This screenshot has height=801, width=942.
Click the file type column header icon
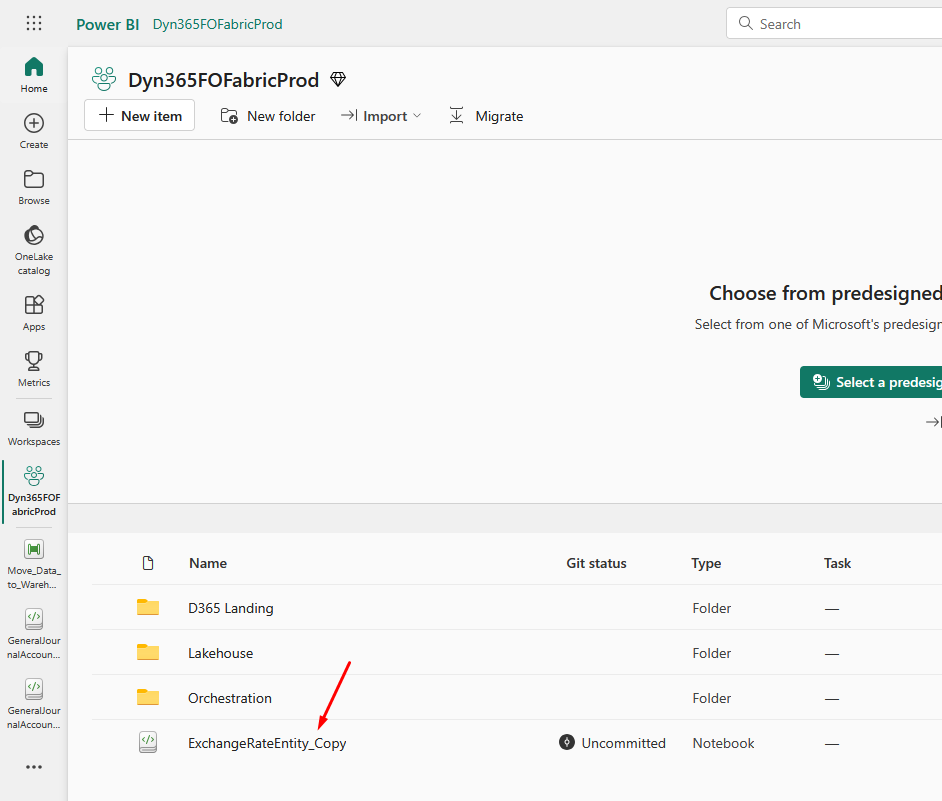[x=148, y=563]
